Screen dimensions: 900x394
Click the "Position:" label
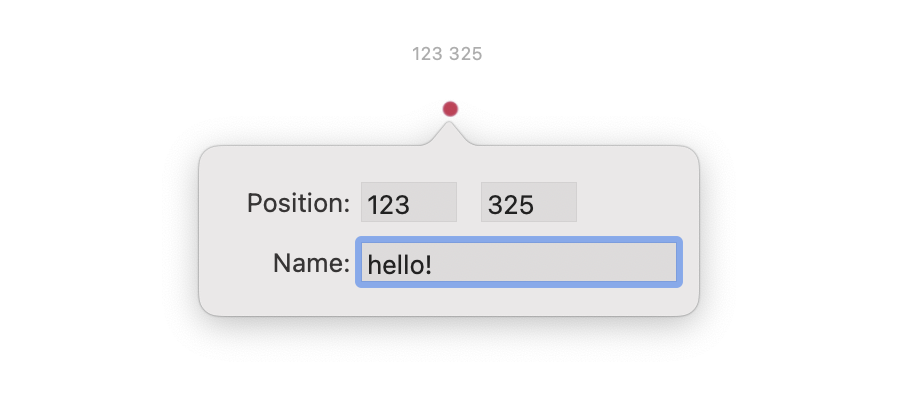298,203
